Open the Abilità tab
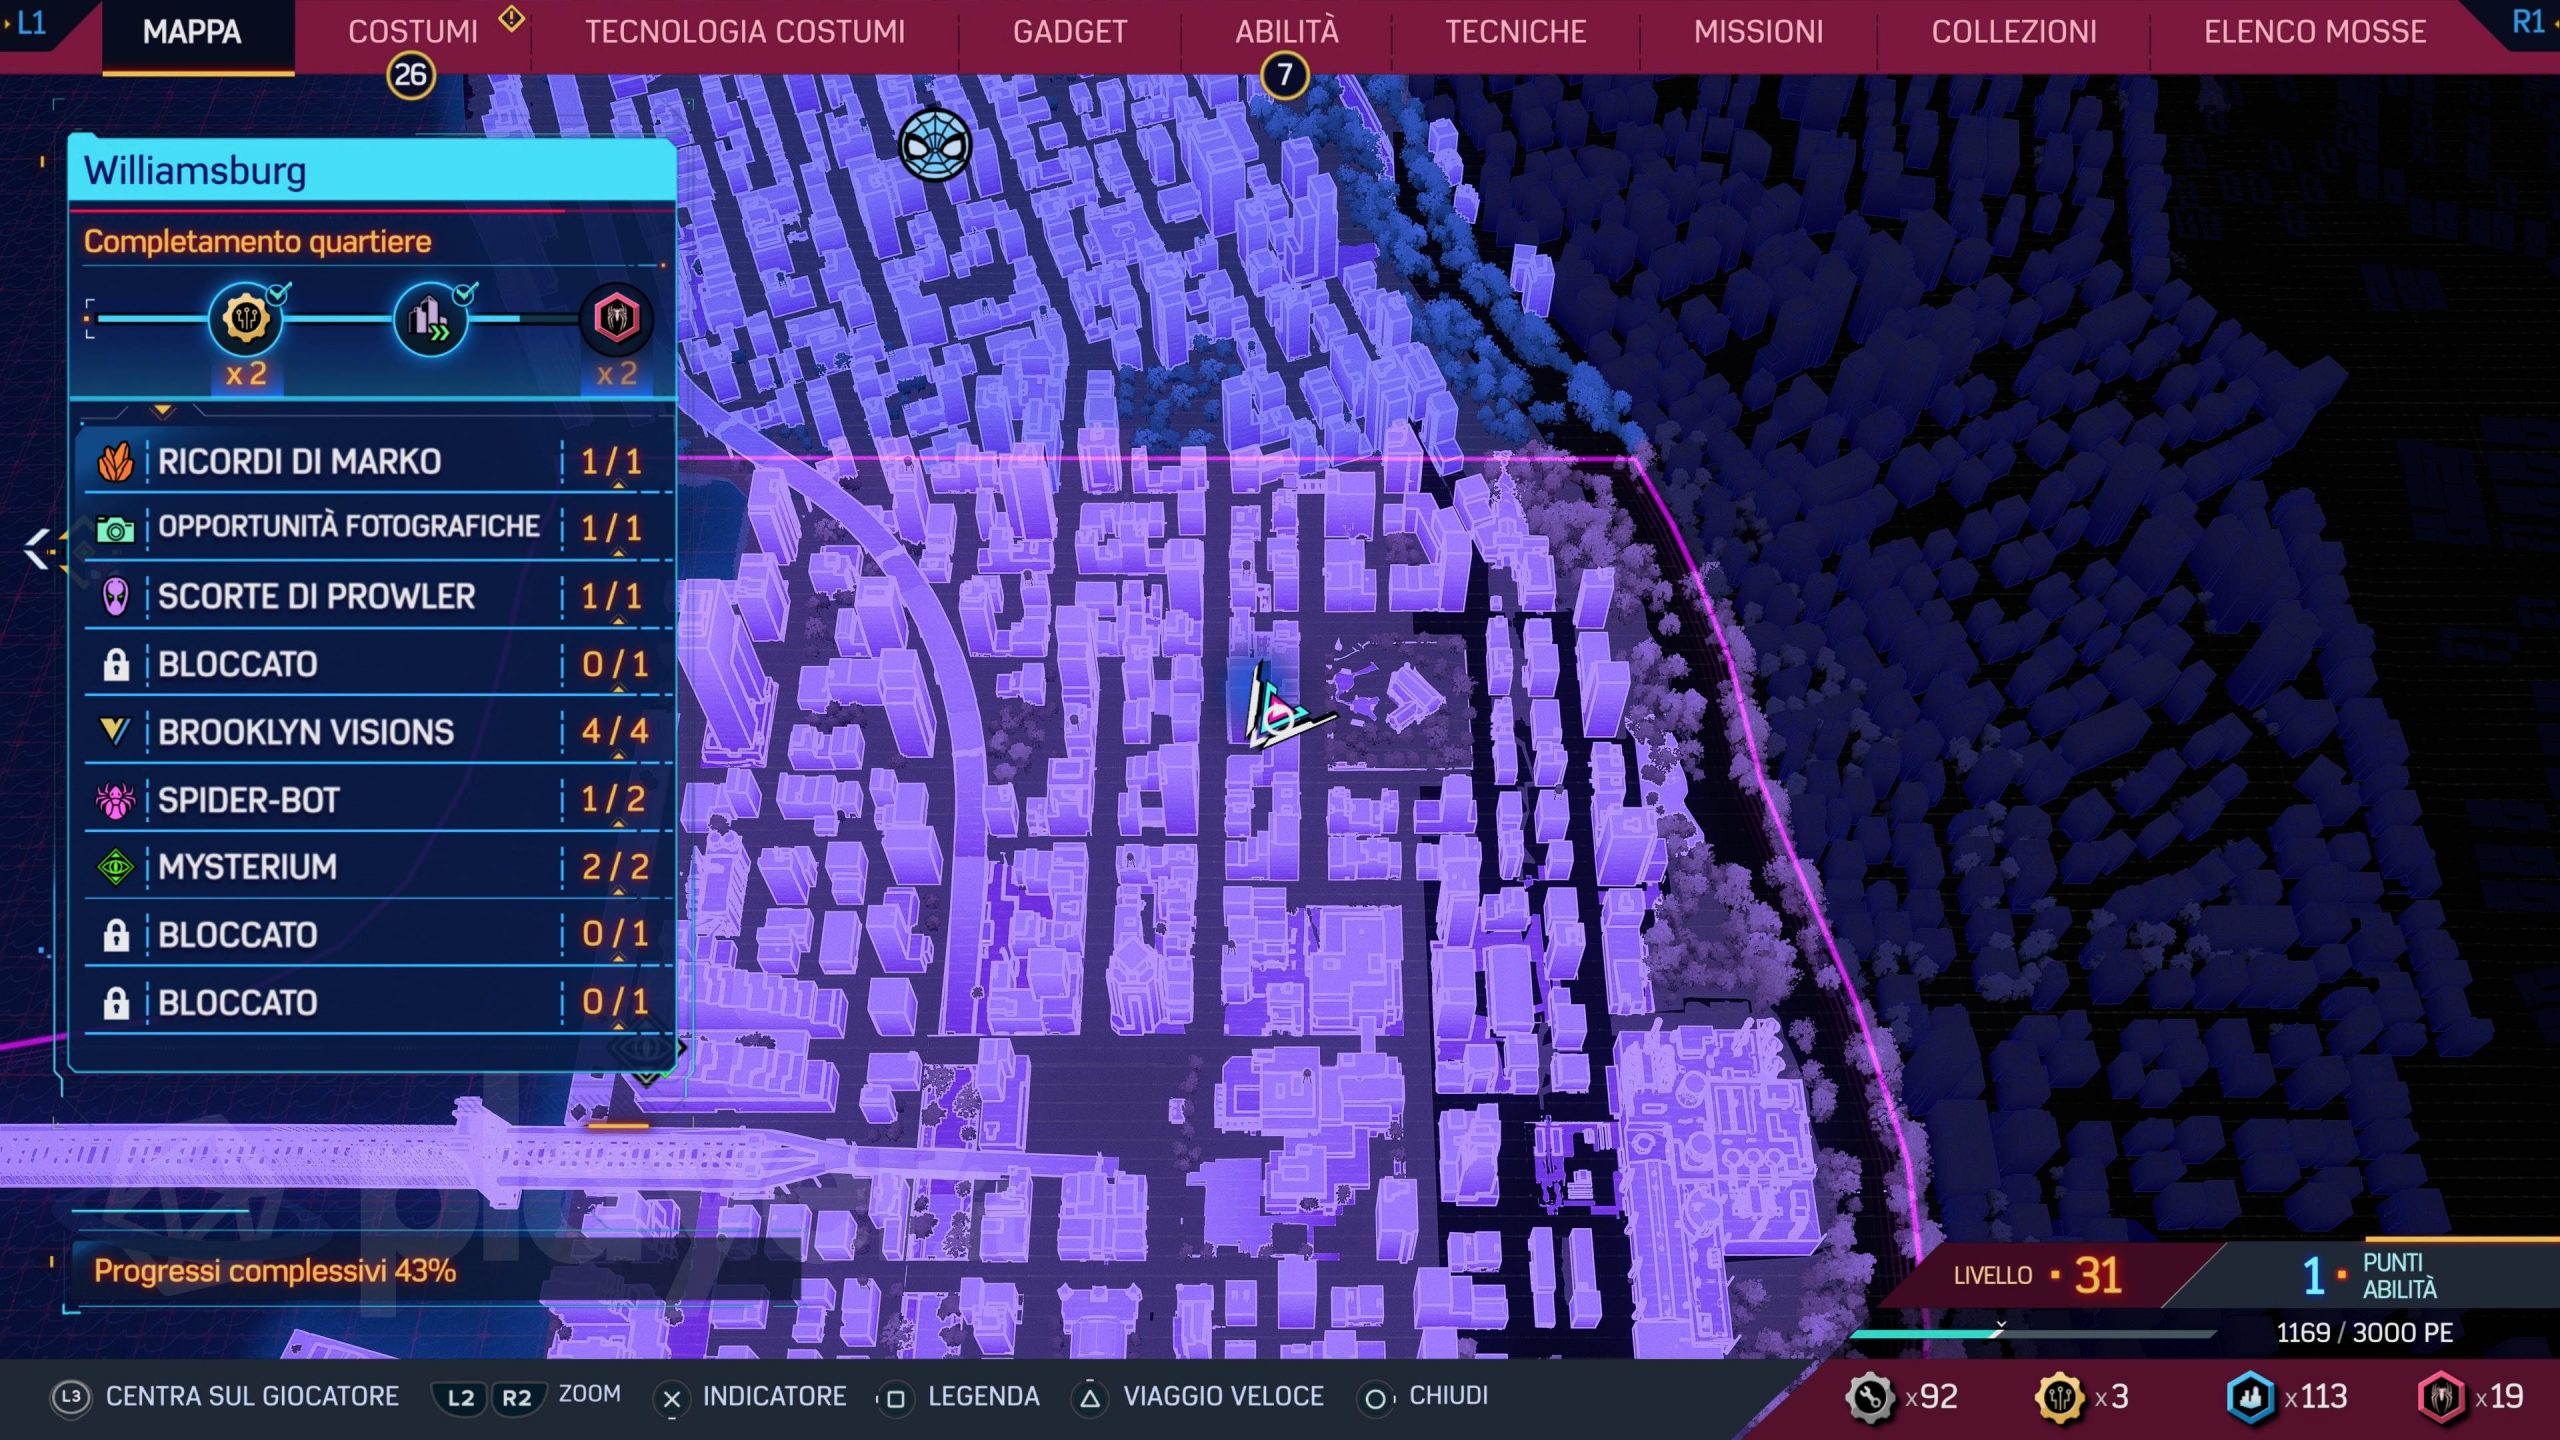 1286,32
